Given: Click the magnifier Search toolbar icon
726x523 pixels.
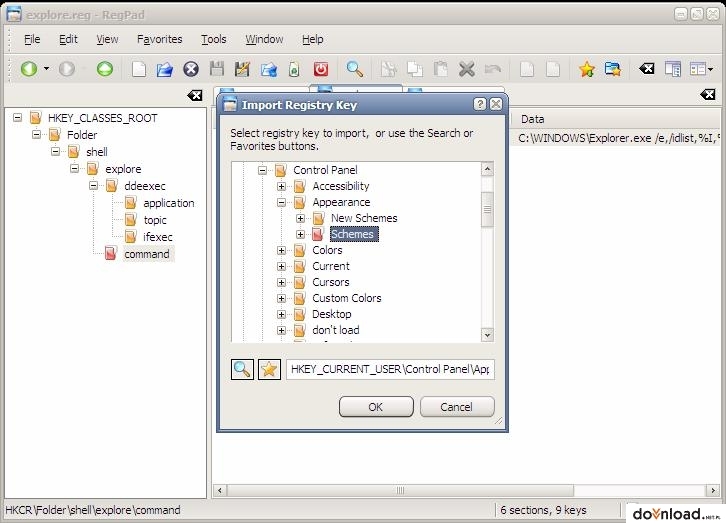Looking at the screenshot, I should coord(355,69).
